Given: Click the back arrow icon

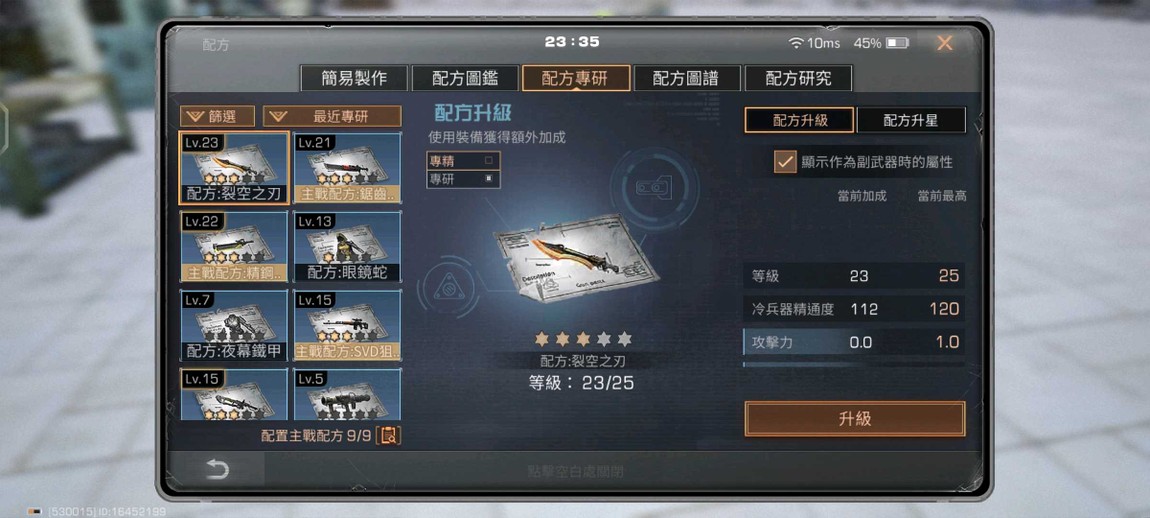Looking at the screenshot, I should click(217, 470).
